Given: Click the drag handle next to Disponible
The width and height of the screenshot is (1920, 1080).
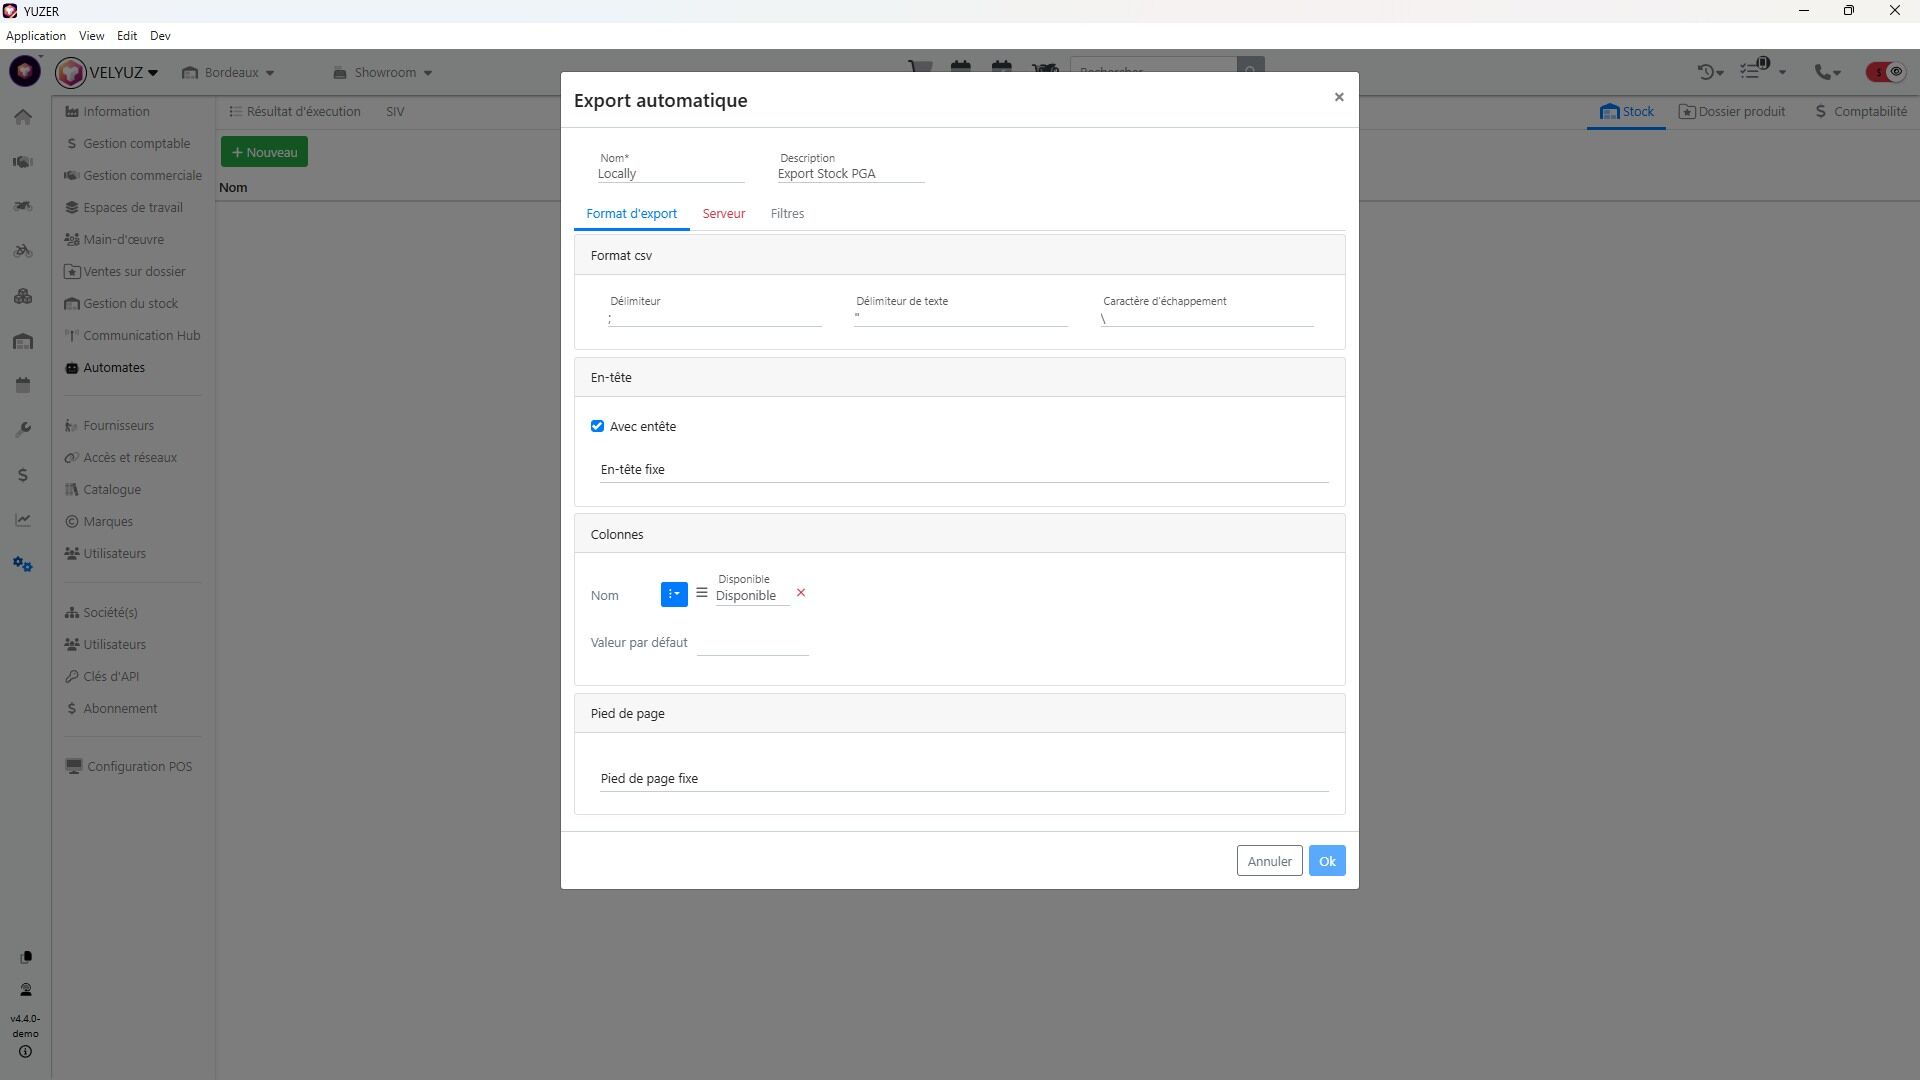Looking at the screenshot, I should click(702, 593).
